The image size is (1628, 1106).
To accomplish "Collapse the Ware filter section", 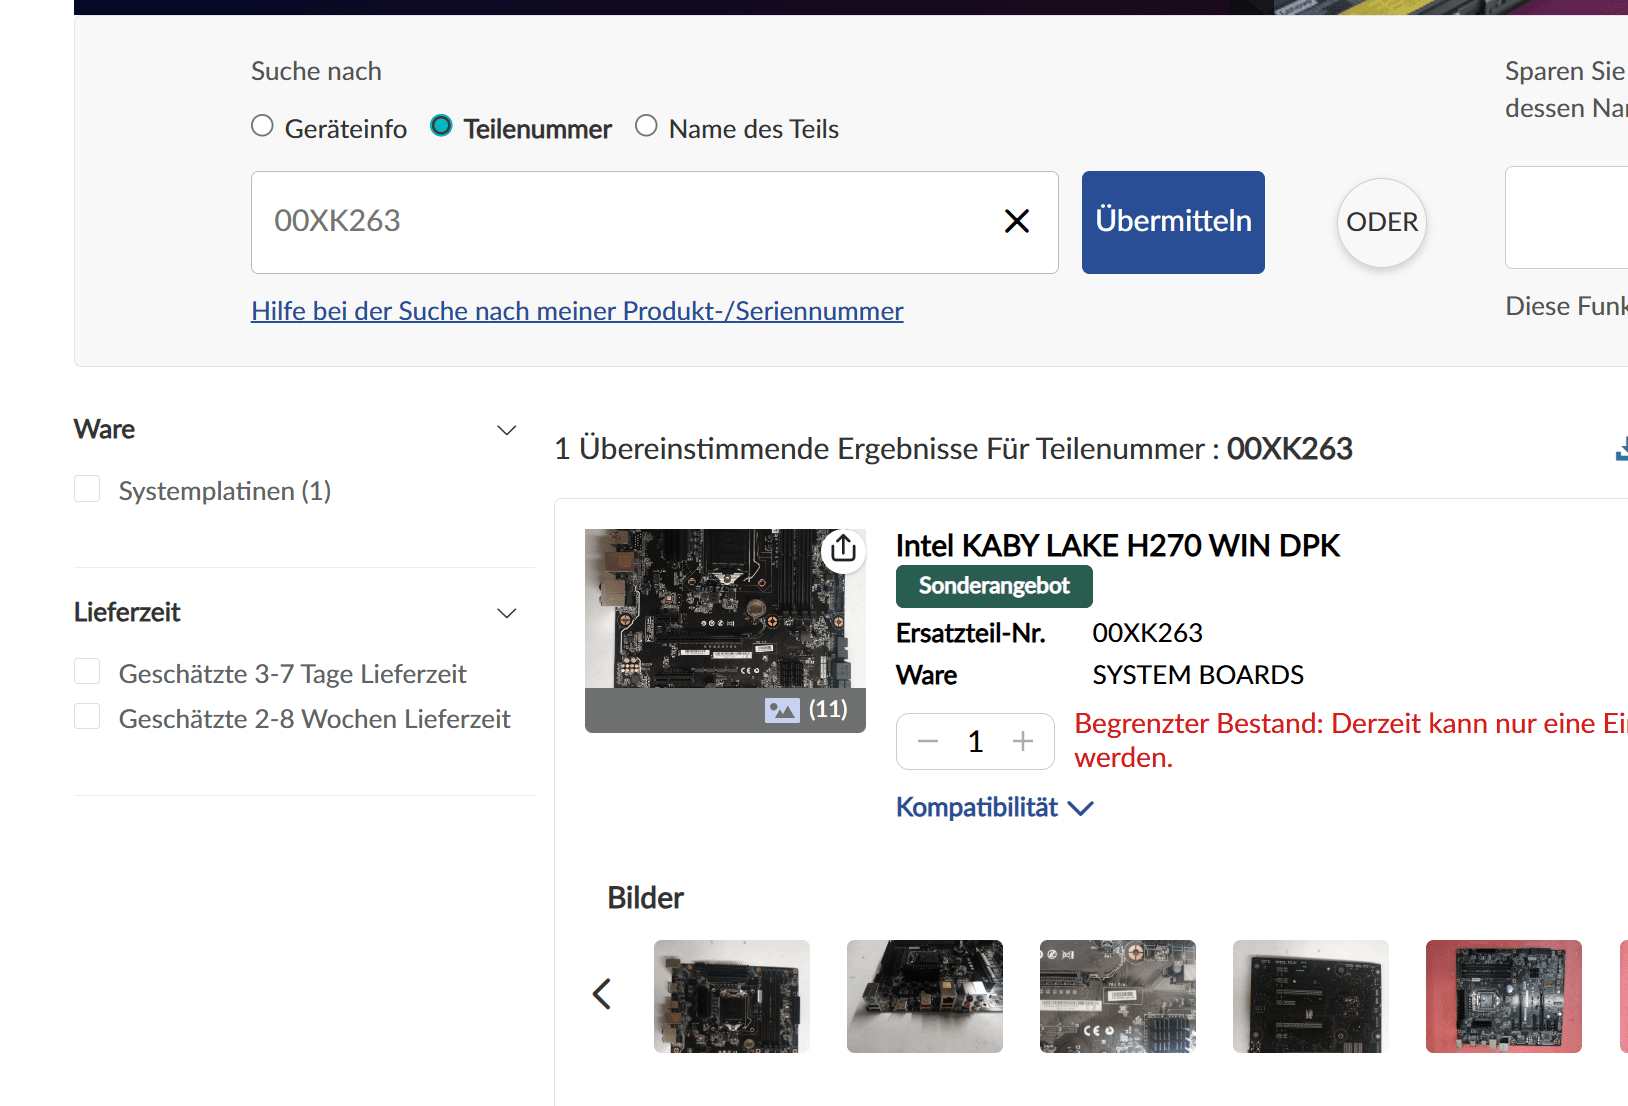I will click(507, 430).
